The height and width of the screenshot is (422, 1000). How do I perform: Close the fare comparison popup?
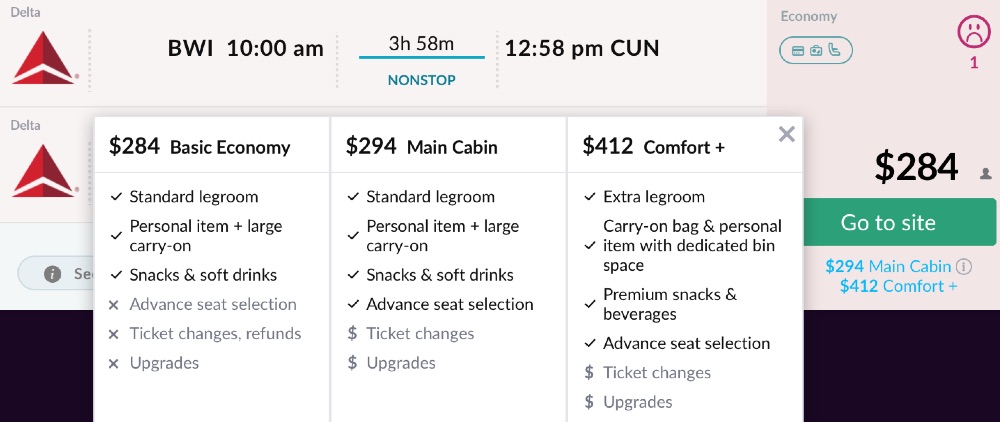click(787, 134)
